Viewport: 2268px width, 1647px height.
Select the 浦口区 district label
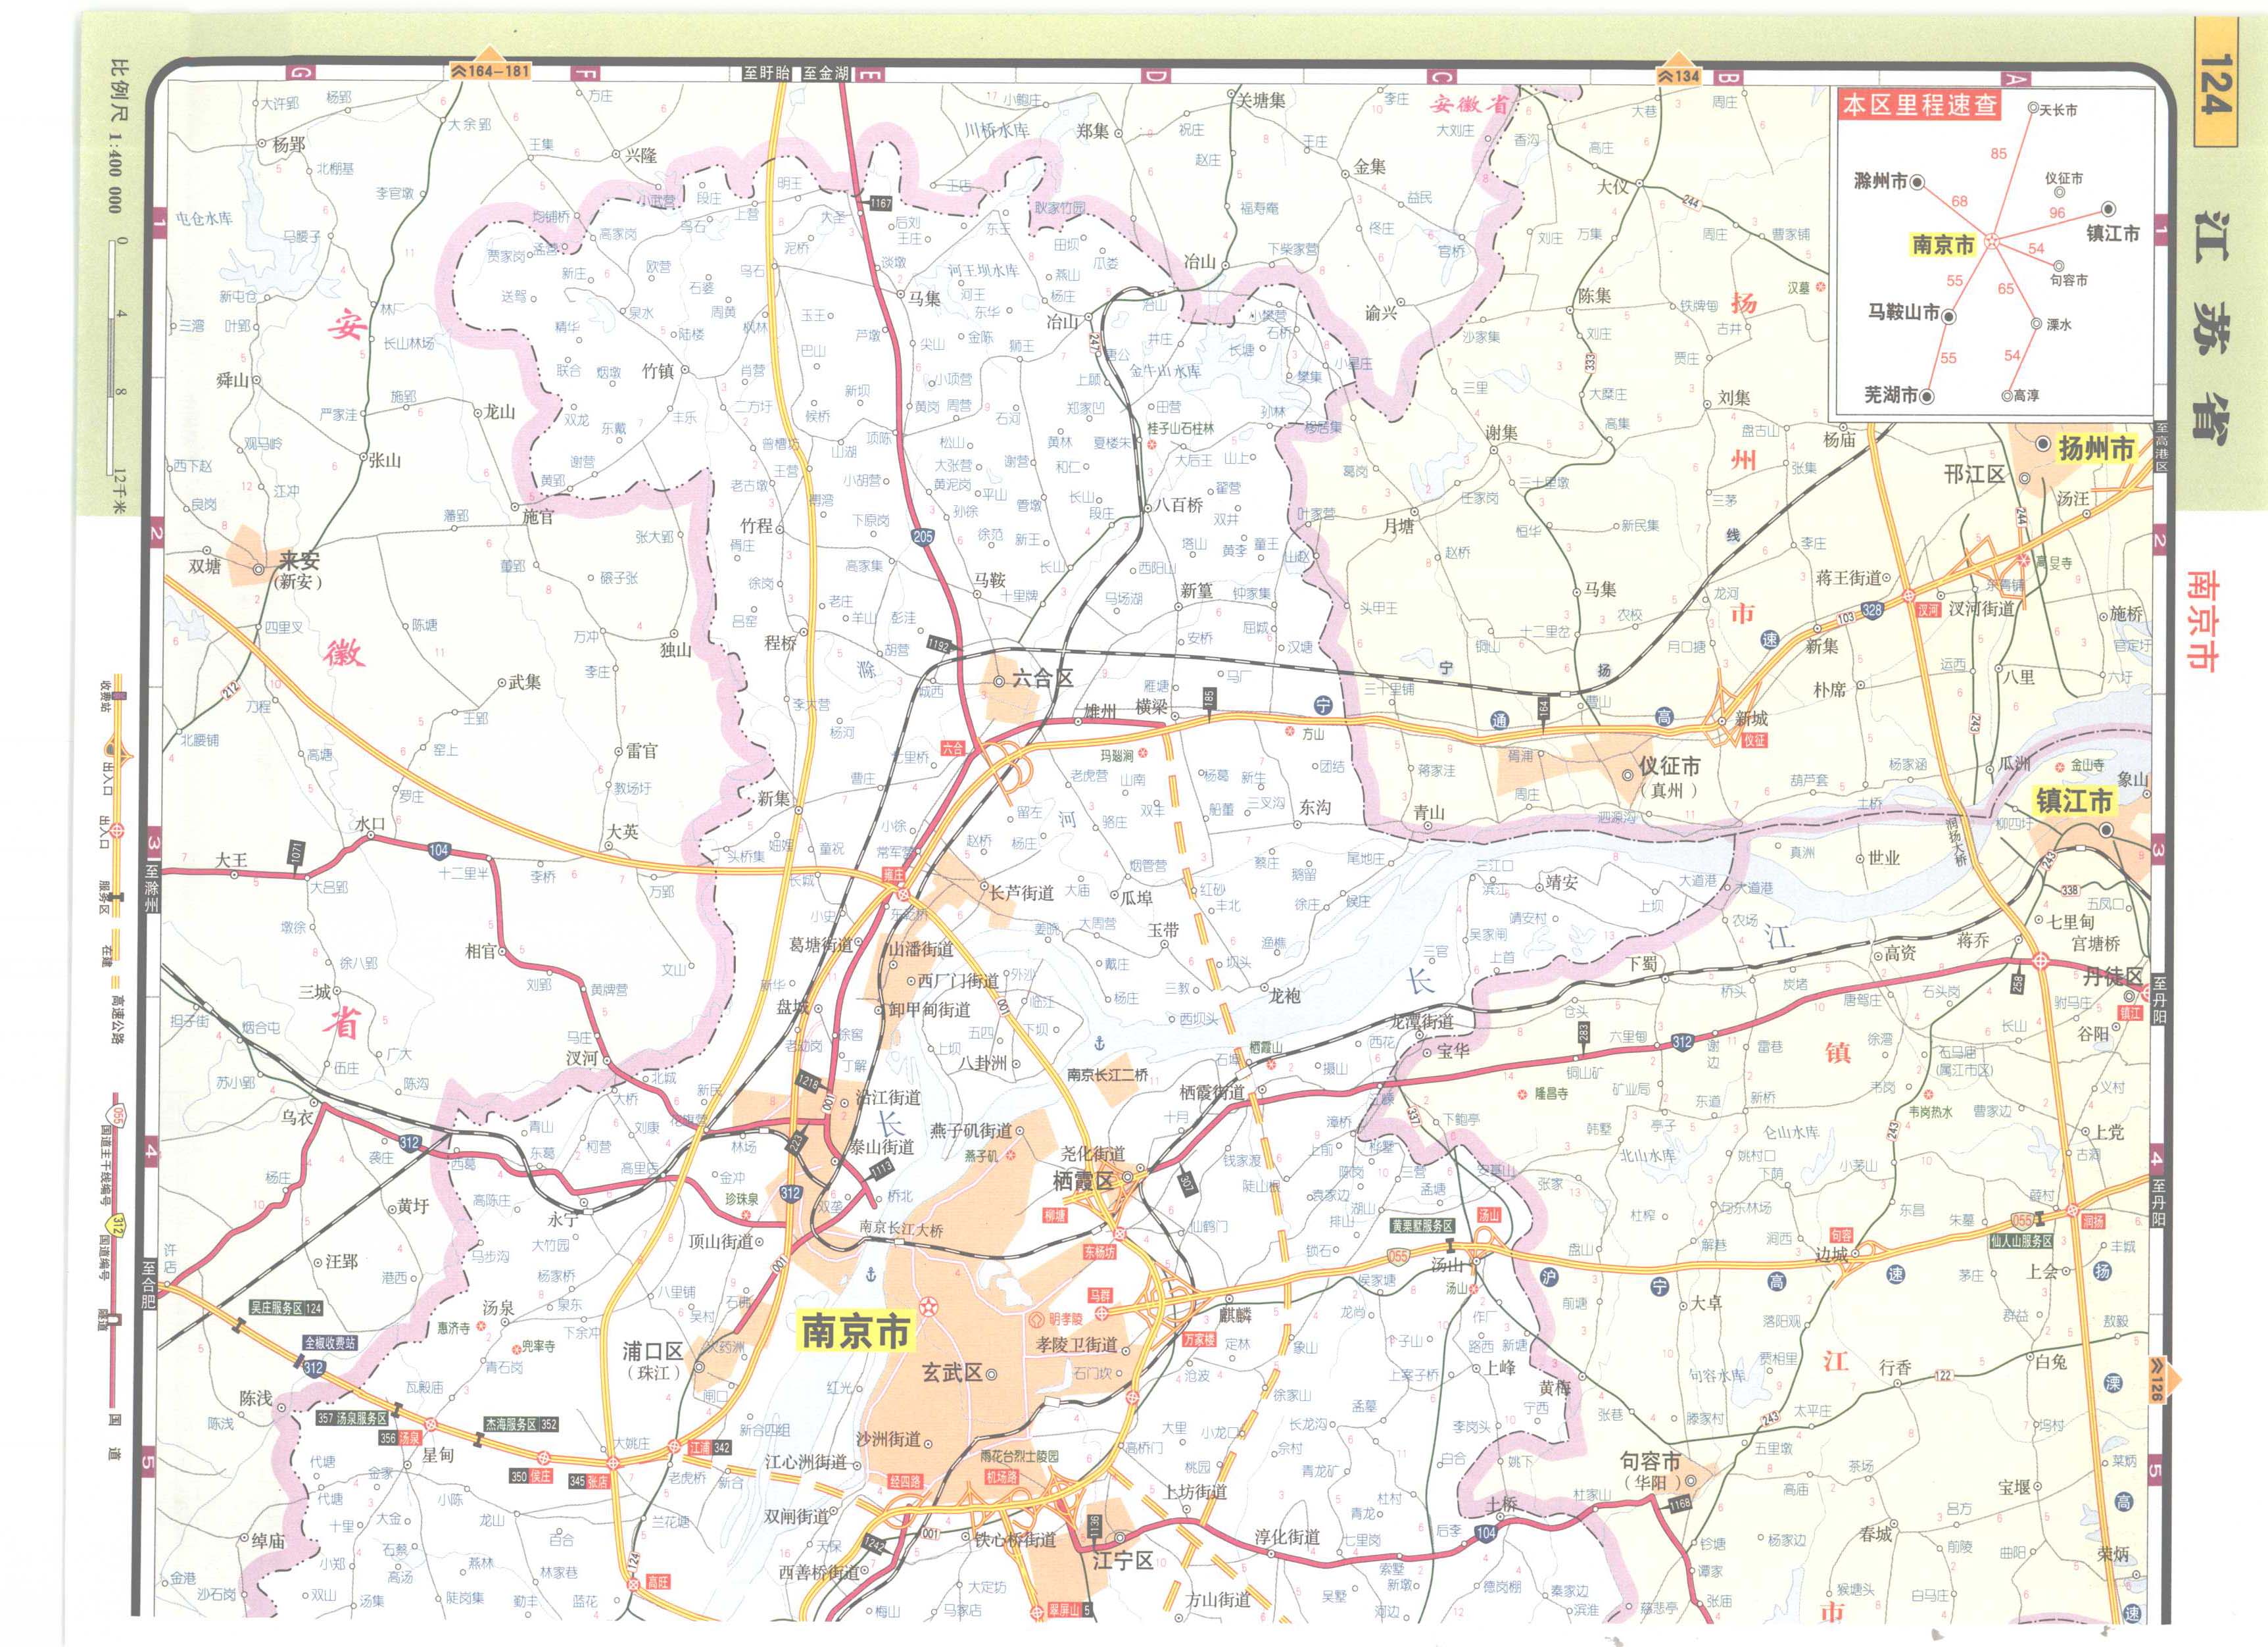pos(653,1352)
